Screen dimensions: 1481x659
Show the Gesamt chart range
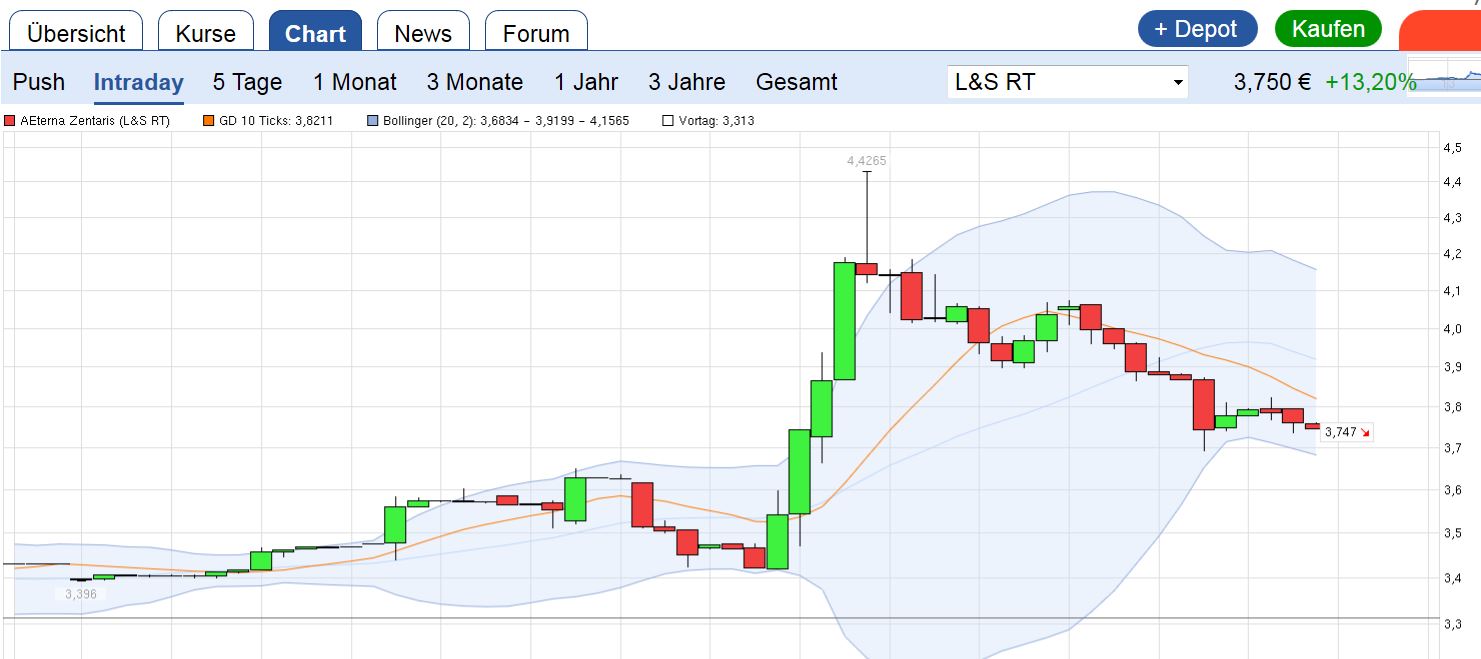796,82
